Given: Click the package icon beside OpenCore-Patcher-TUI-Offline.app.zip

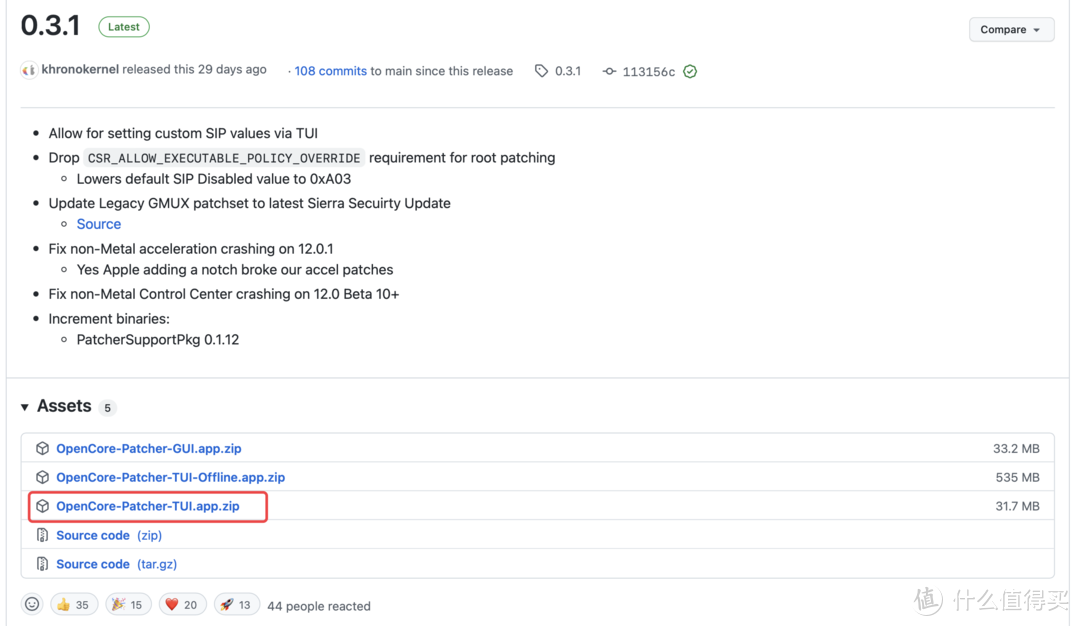Looking at the screenshot, I should coord(42,478).
